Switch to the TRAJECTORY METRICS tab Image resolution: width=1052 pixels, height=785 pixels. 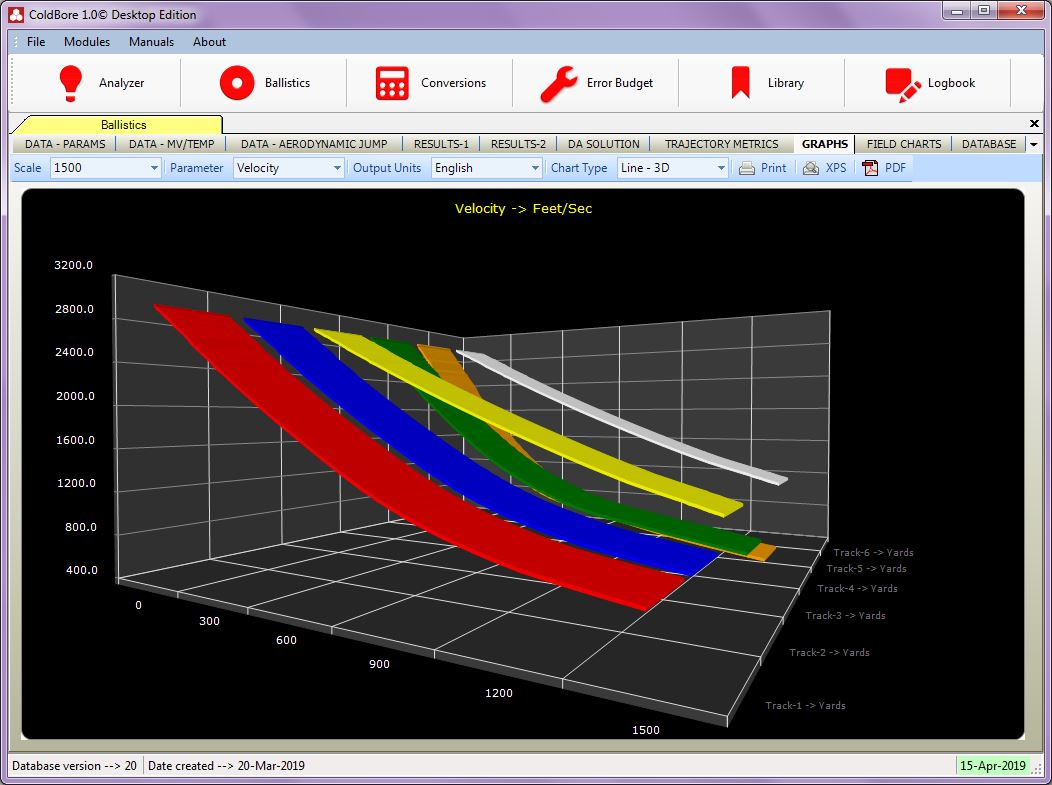(x=722, y=144)
